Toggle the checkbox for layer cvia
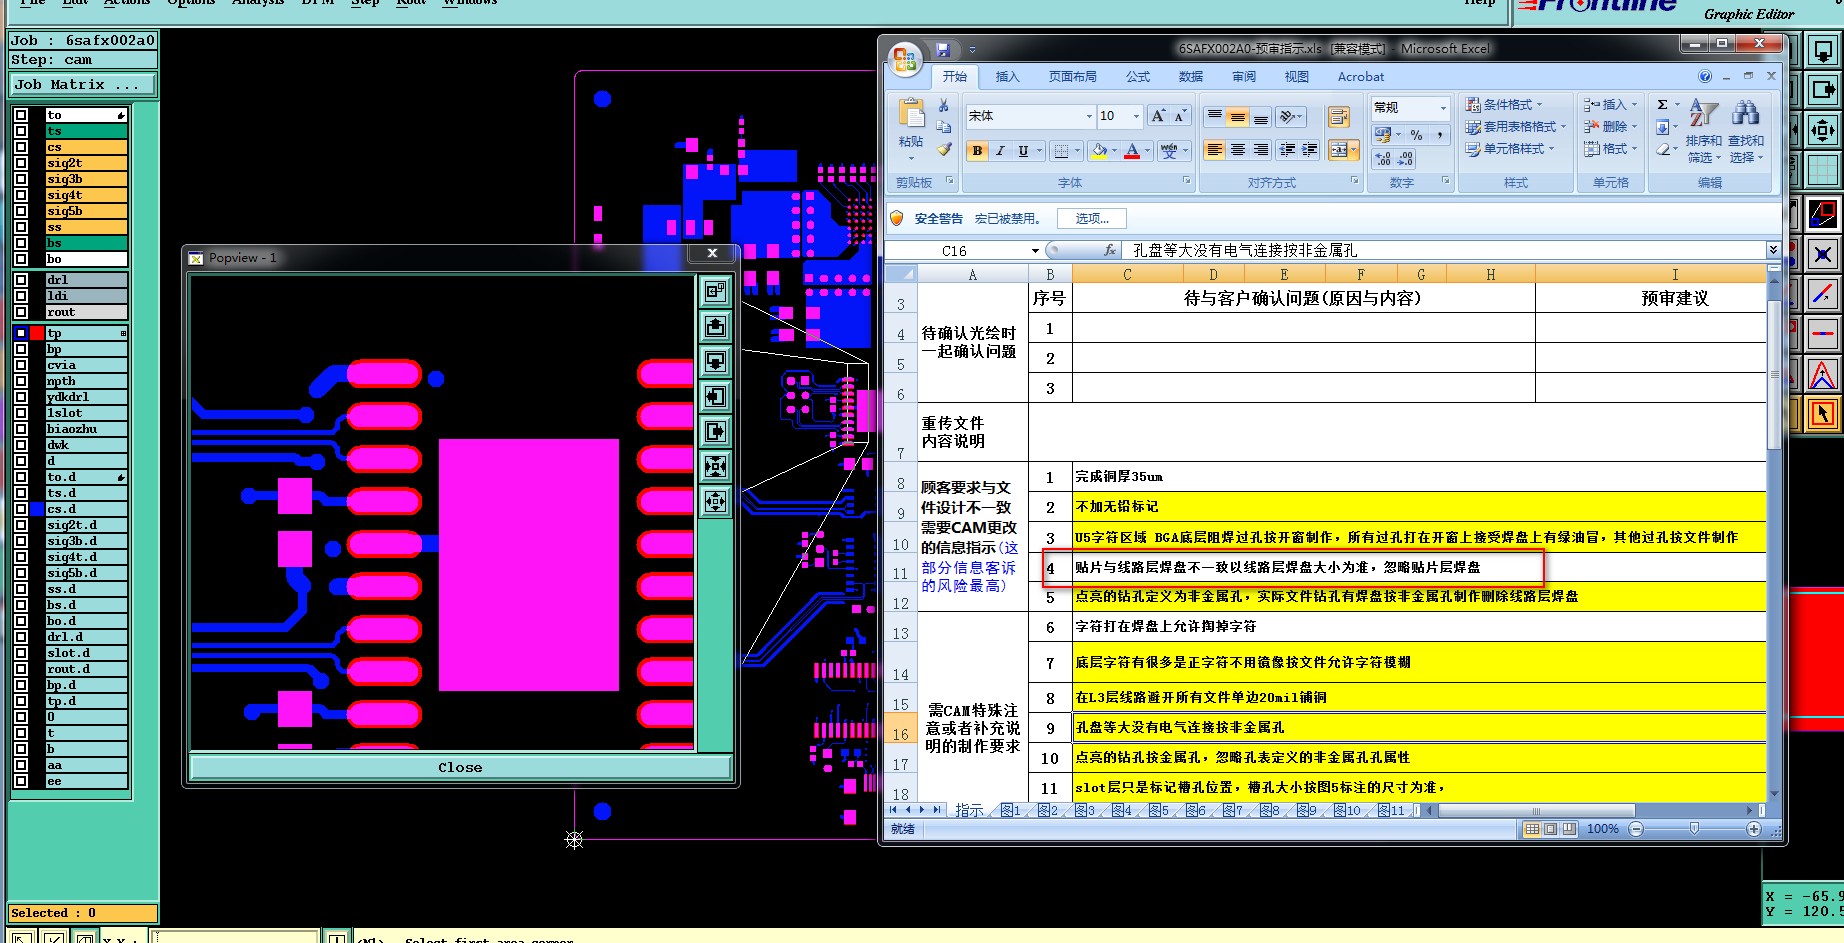This screenshot has width=1844, height=943. tap(21, 365)
